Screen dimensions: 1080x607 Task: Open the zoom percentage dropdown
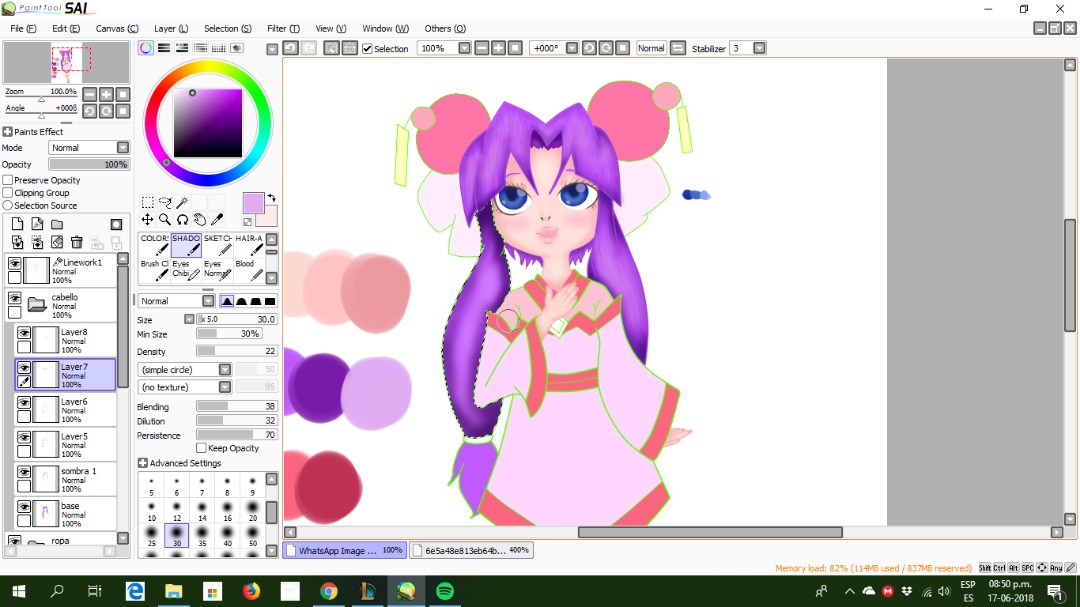coord(464,48)
